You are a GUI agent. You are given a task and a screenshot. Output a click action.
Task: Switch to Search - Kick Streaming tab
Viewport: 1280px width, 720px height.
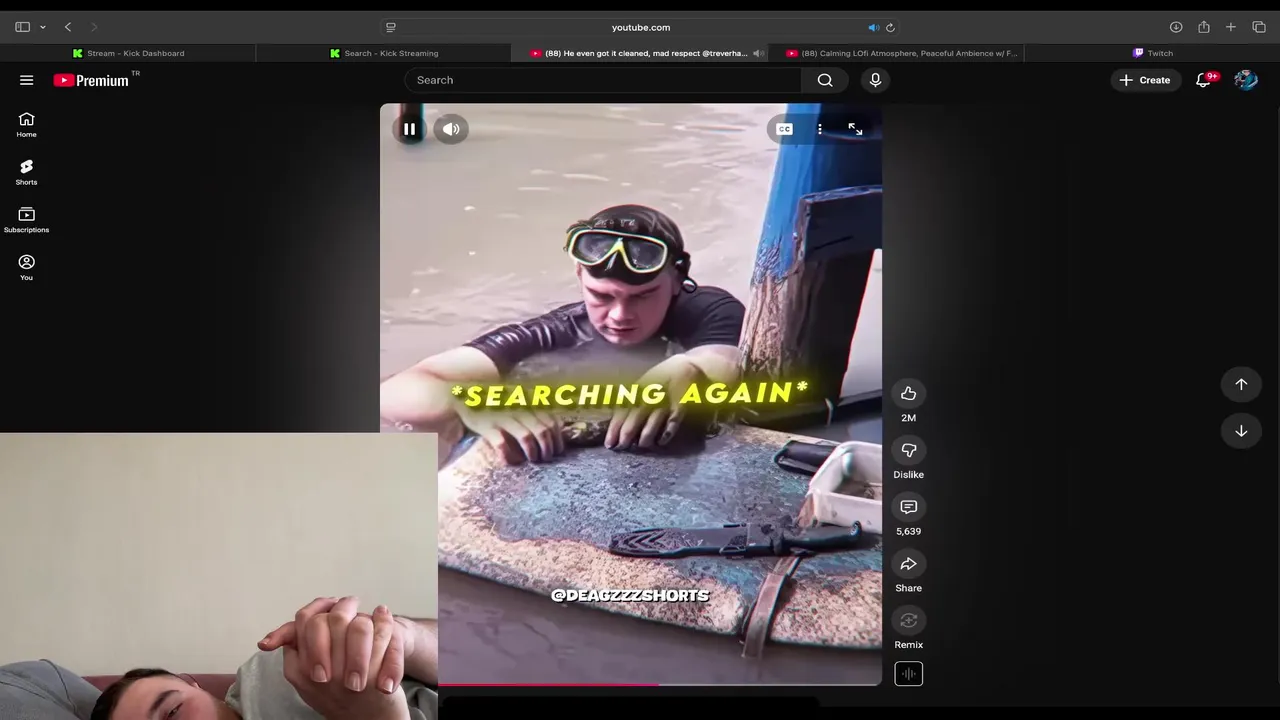tap(384, 53)
